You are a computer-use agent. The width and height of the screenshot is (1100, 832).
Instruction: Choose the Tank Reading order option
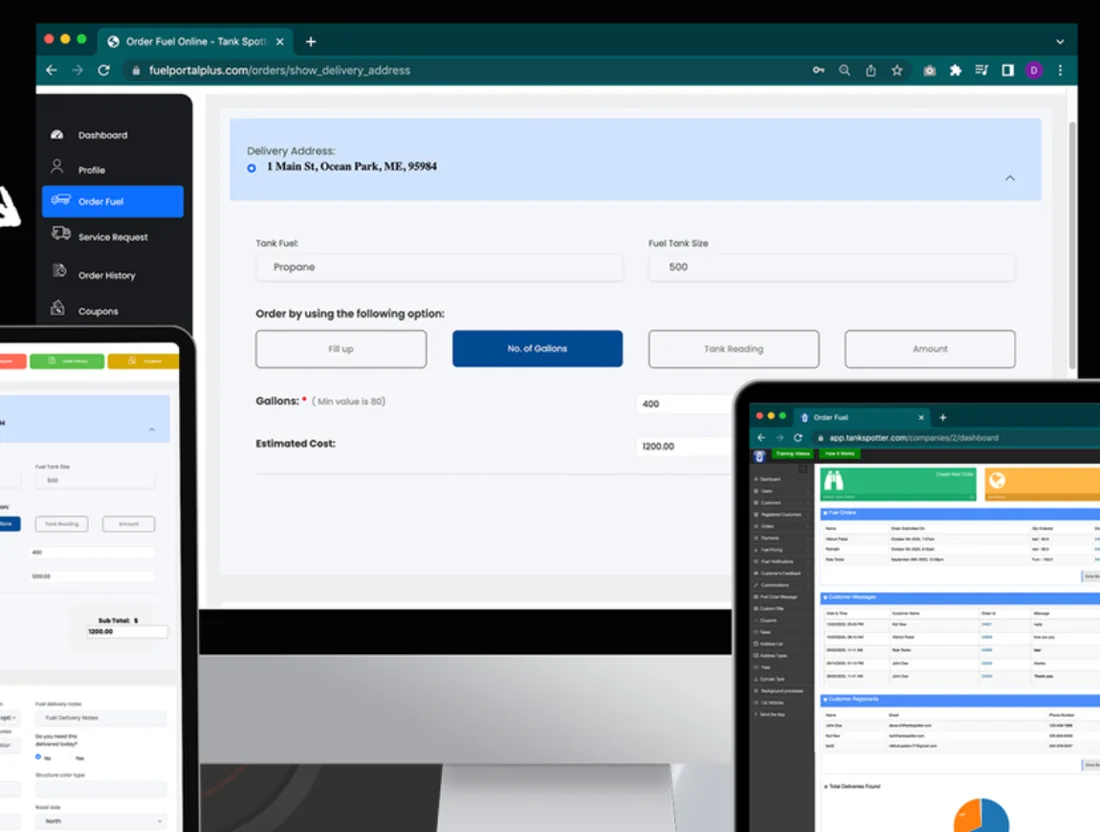click(734, 349)
